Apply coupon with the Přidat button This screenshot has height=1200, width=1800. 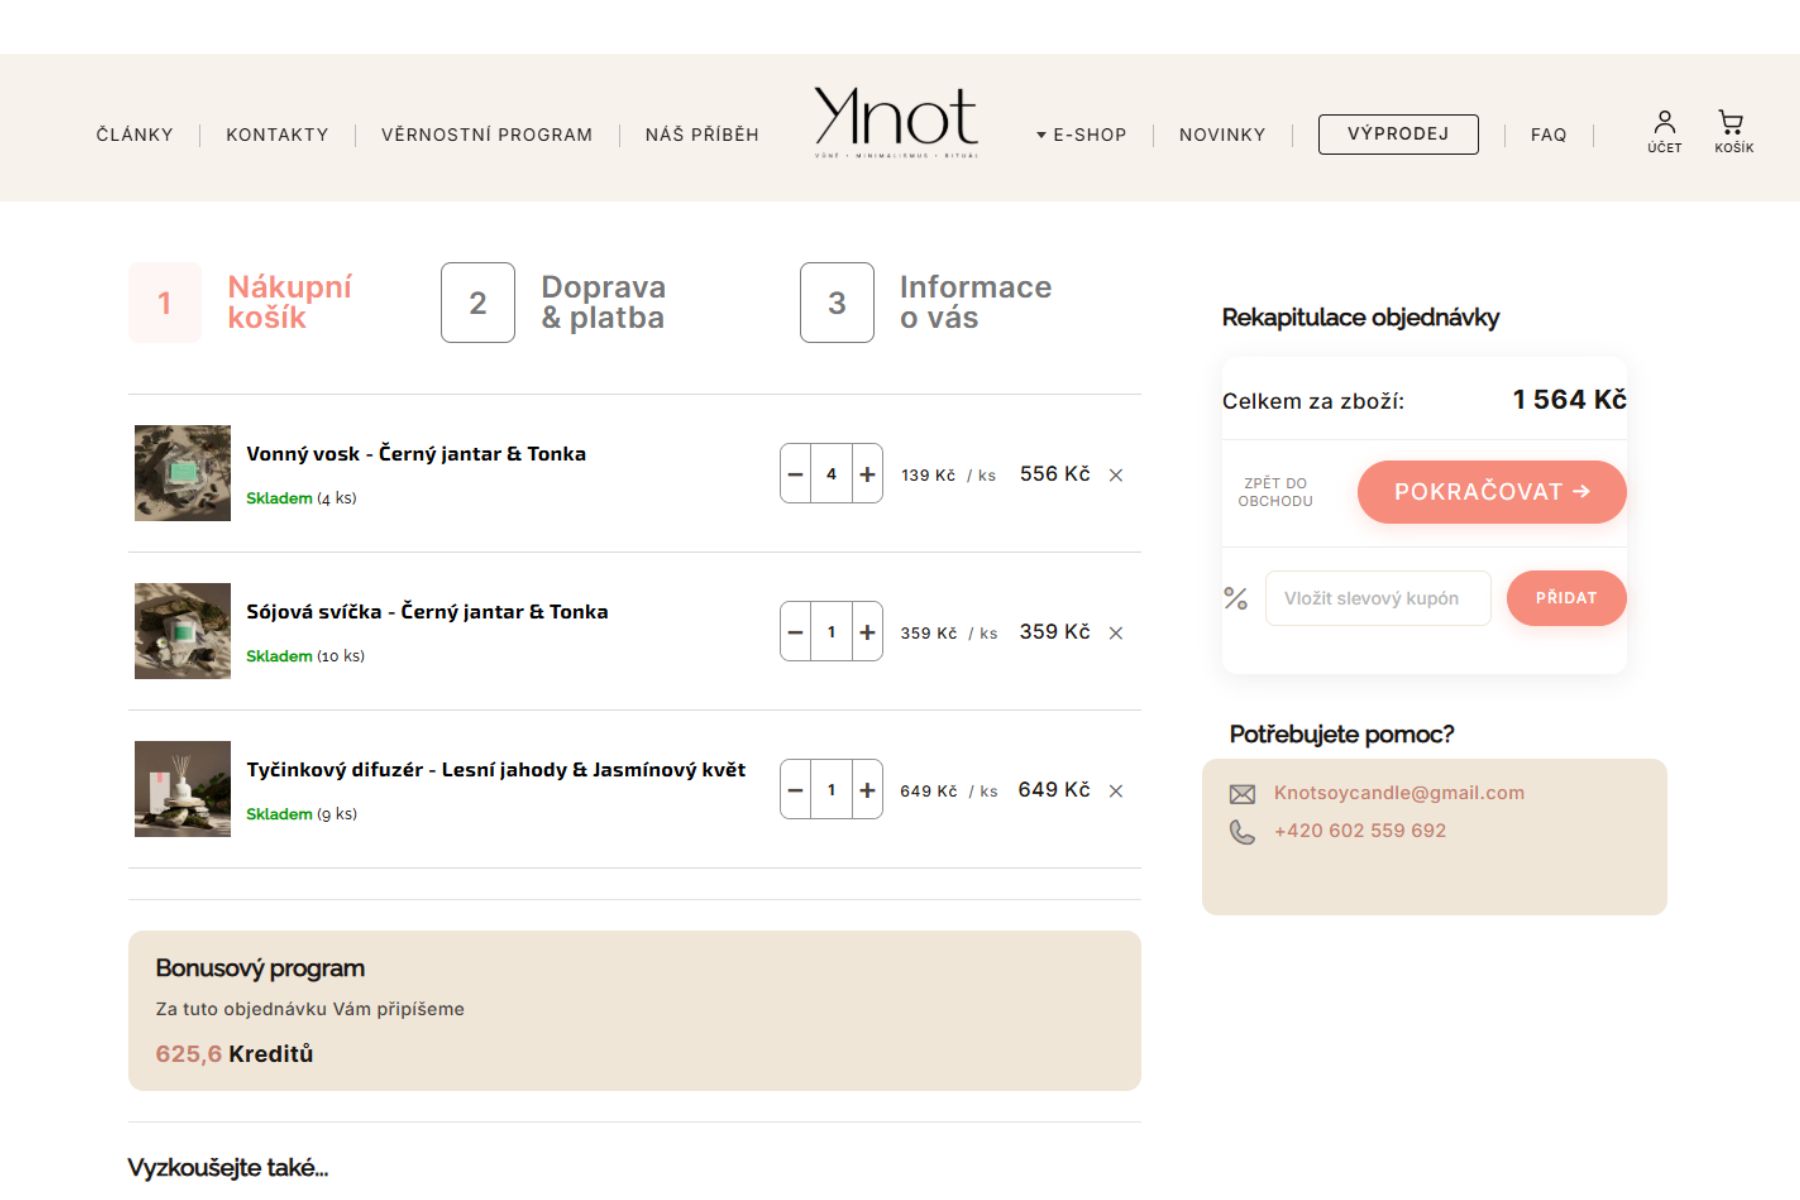pyautogui.click(x=1566, y=598)
